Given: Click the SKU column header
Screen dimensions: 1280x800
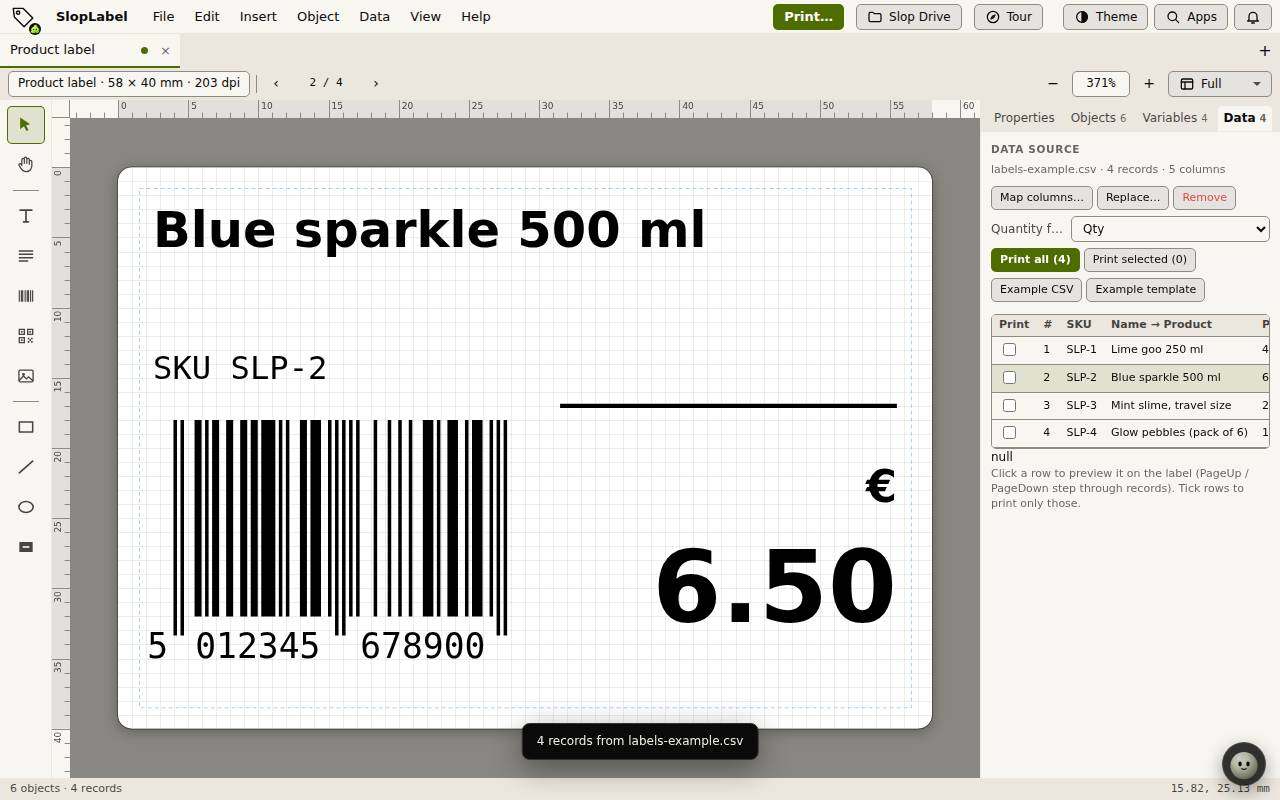Looking at the screenshot, I should pos(1079,325).
